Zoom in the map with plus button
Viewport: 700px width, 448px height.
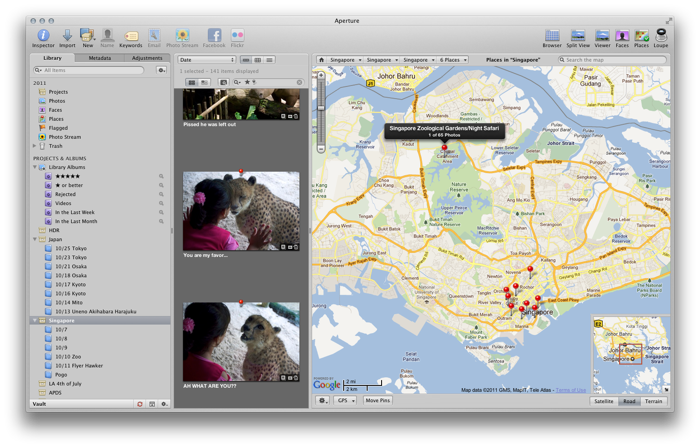tap(321, 75)
